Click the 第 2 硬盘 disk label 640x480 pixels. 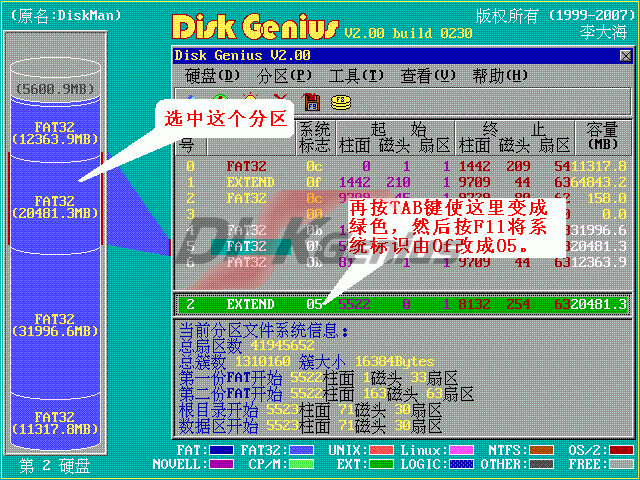(55, 466)
